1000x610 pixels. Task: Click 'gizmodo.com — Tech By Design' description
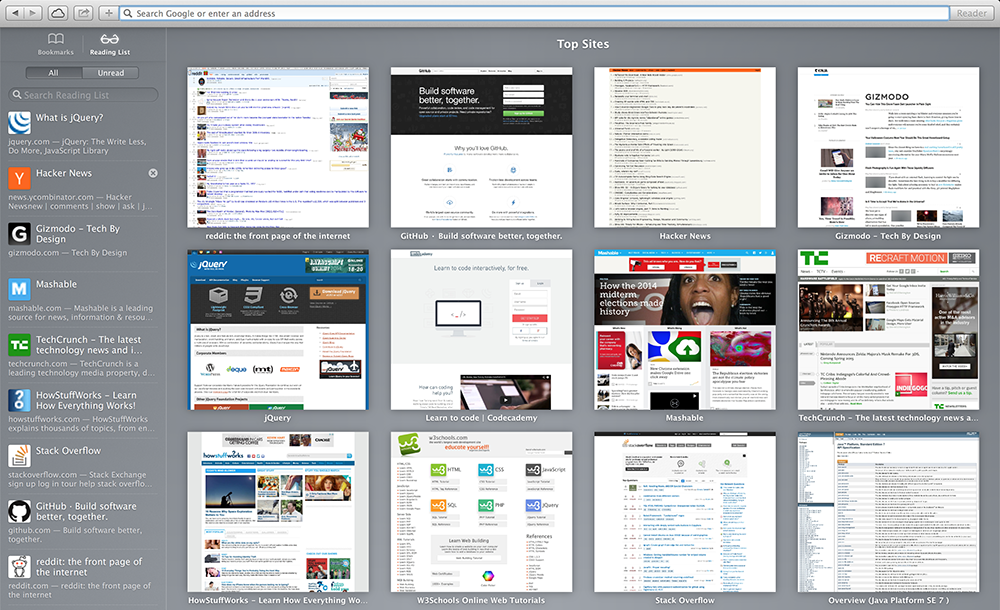(68, 253)
